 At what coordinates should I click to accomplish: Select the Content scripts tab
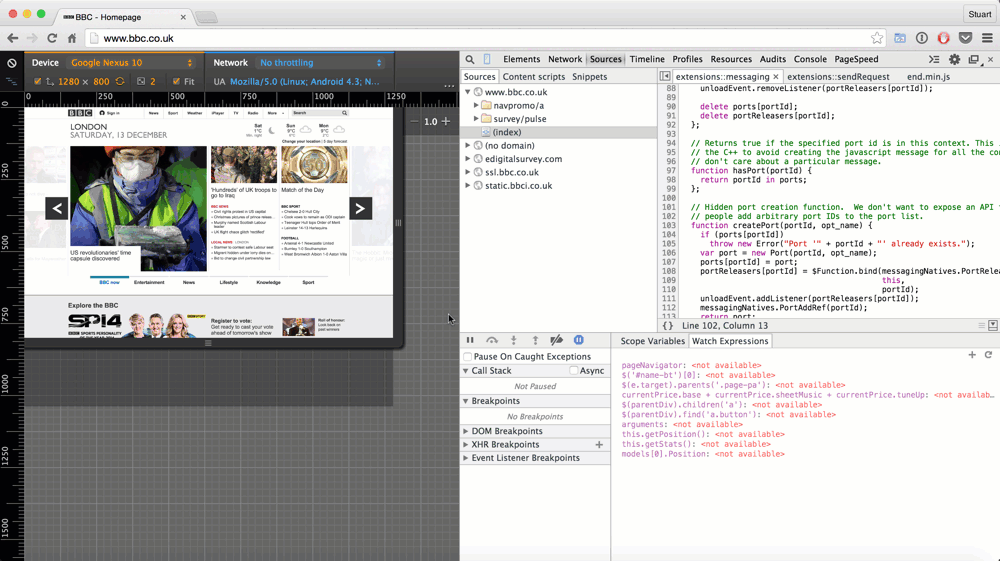tap(534, 76)
